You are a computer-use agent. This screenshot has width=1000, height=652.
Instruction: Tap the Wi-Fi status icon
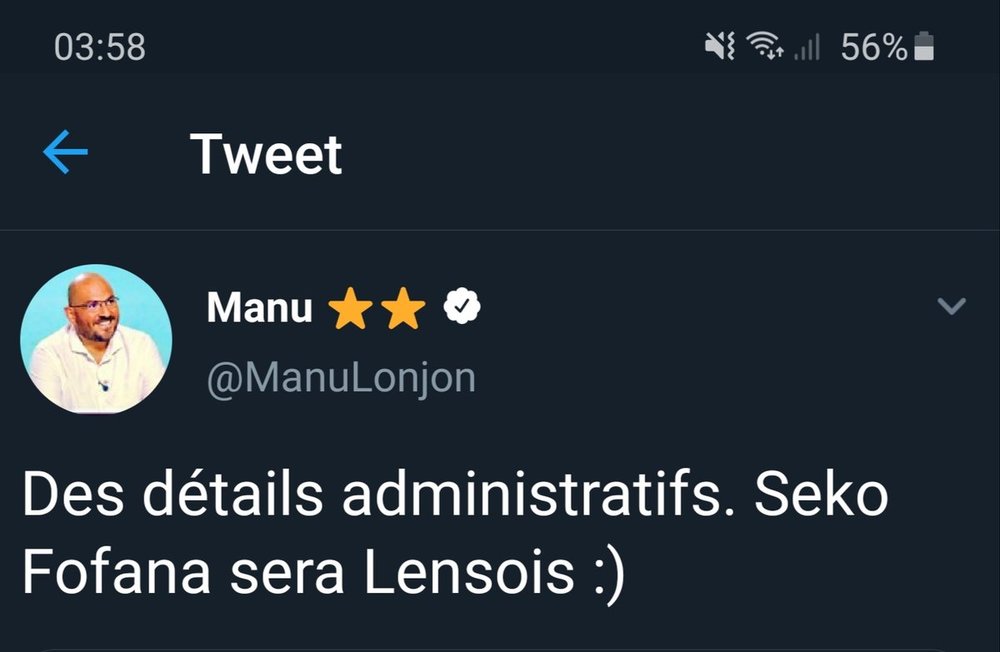765,46
